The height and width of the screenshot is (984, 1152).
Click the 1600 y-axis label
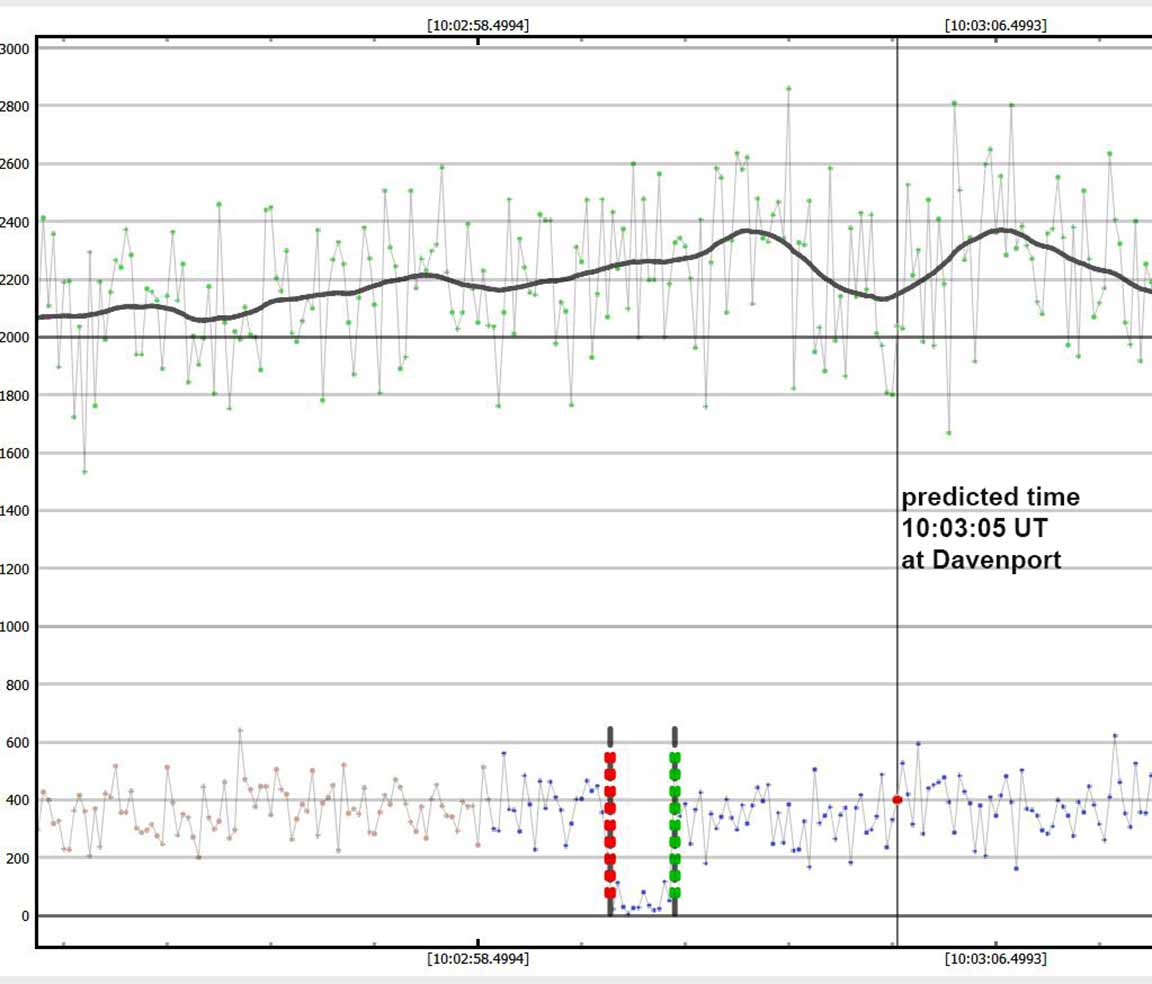pos(15,453)
